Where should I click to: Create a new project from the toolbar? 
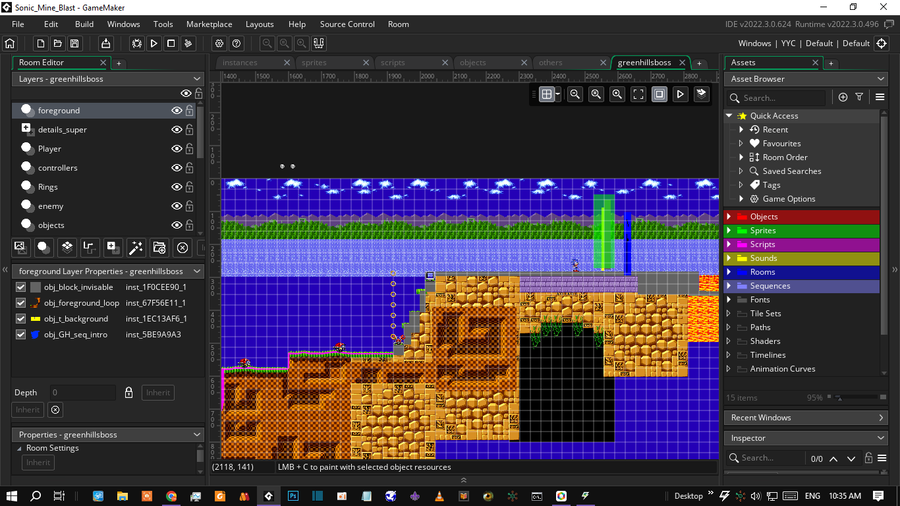click(40, 44)
